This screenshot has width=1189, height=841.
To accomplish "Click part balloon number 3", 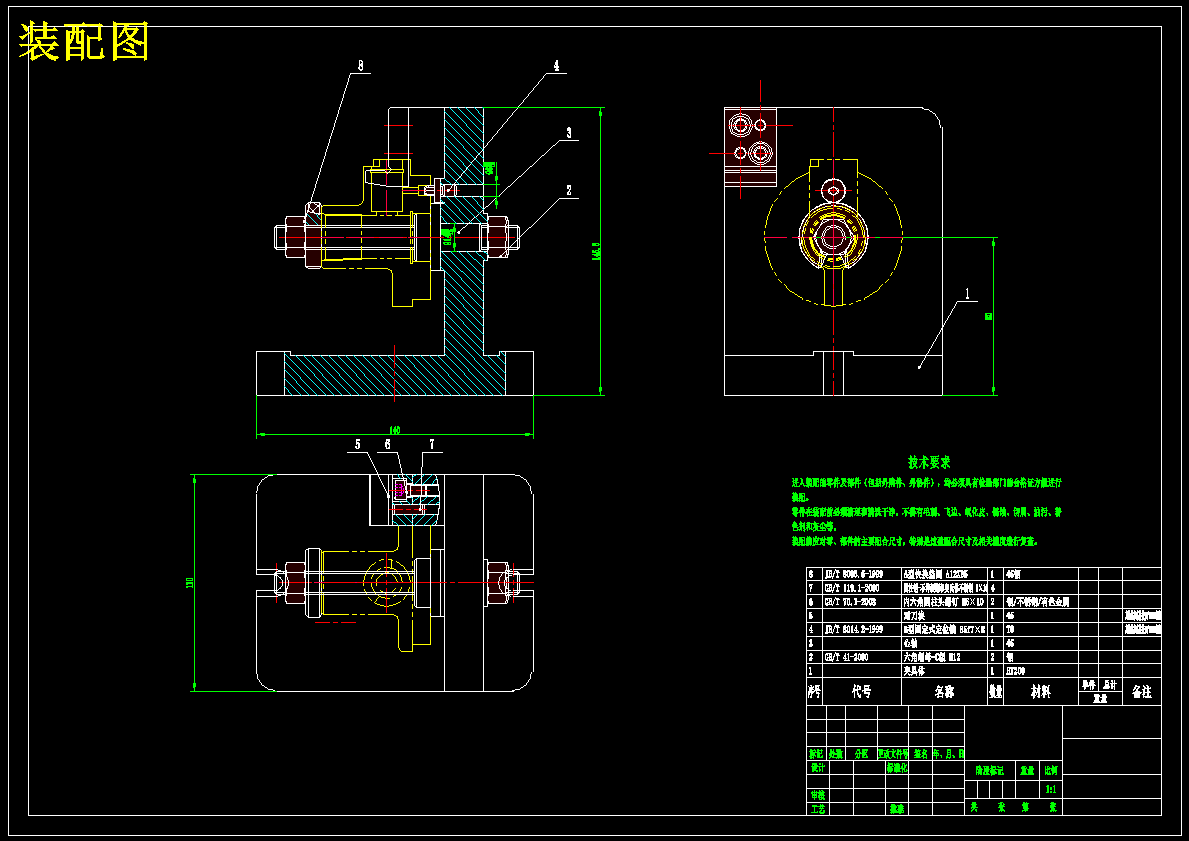I will 569,133.
